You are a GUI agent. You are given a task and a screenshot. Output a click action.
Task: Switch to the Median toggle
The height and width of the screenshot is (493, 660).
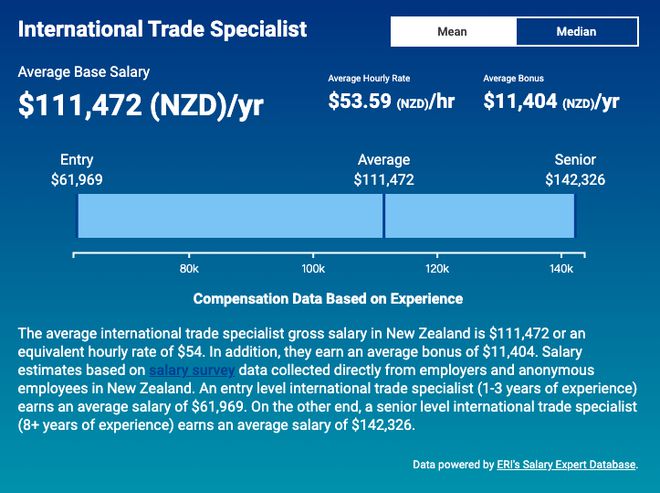click(x=577, y=32)
